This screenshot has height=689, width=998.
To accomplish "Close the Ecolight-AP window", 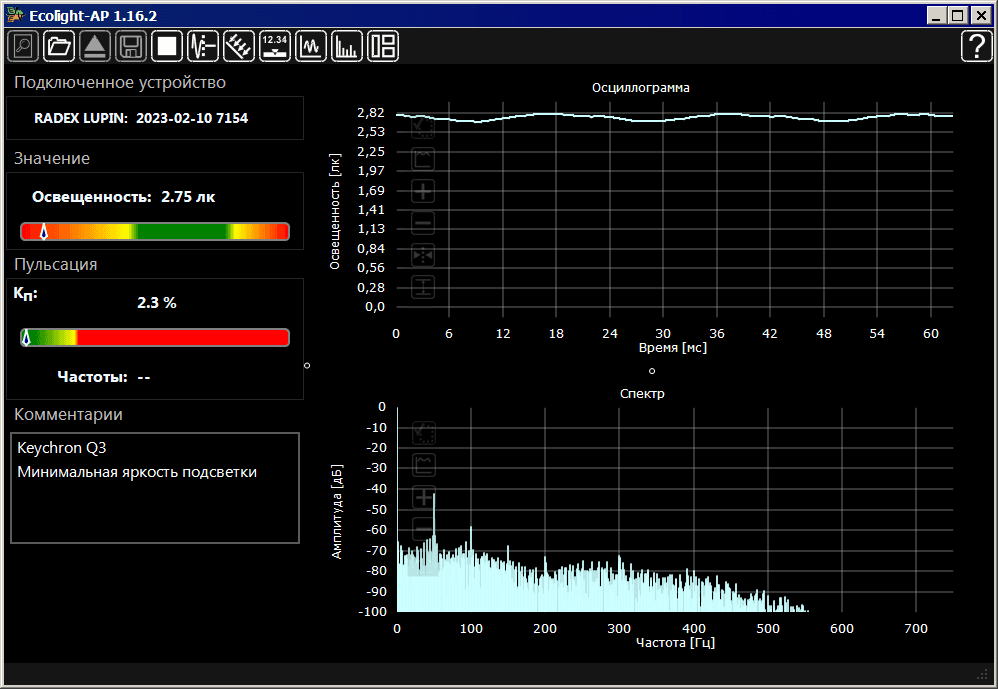I will (981, 15).
